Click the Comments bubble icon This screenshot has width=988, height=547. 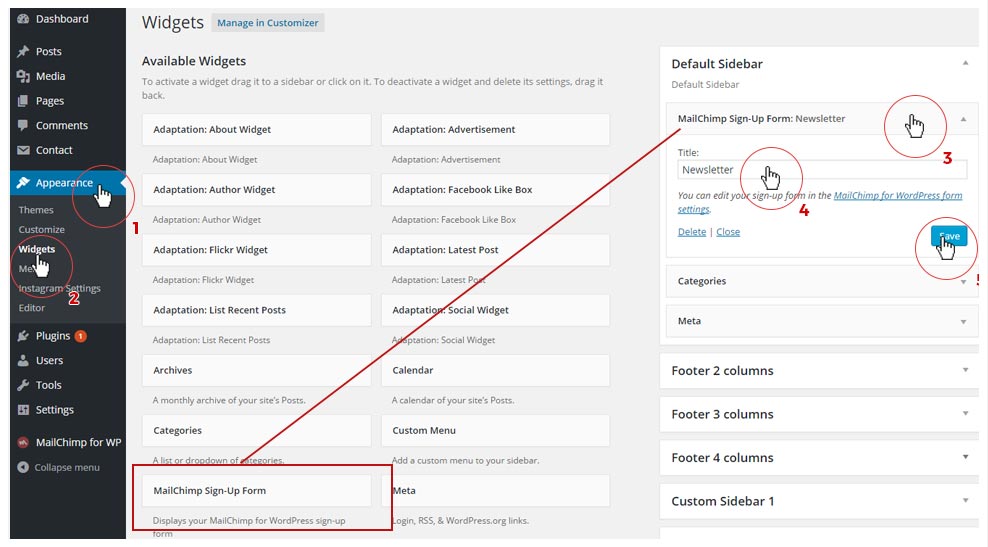(x=23, y=126)
